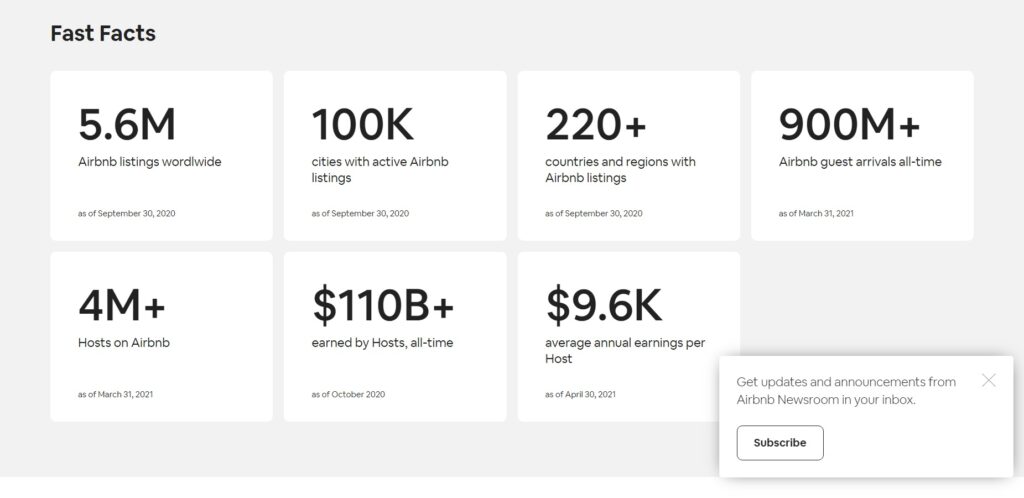Viewport: 1024px width, 498px height.
Task: Click the 4M+ Hosts on Airbnb card
Action: (161, 337)
